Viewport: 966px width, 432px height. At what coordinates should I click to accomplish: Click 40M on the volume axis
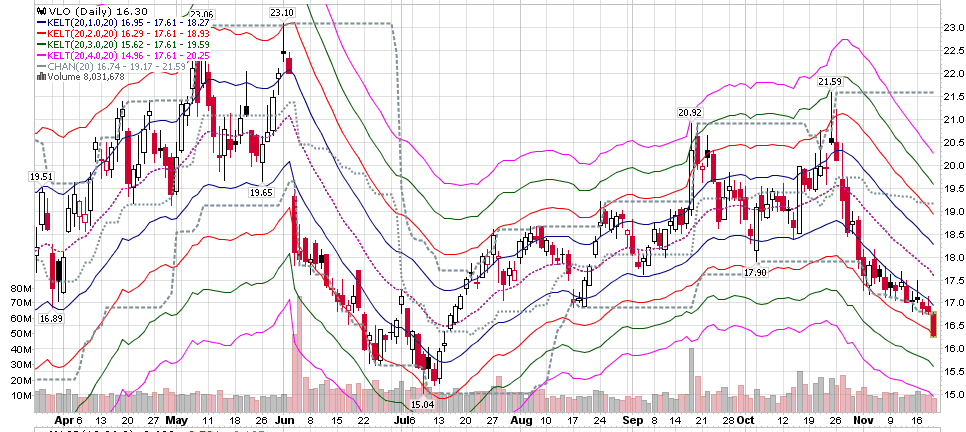point(20,349)
